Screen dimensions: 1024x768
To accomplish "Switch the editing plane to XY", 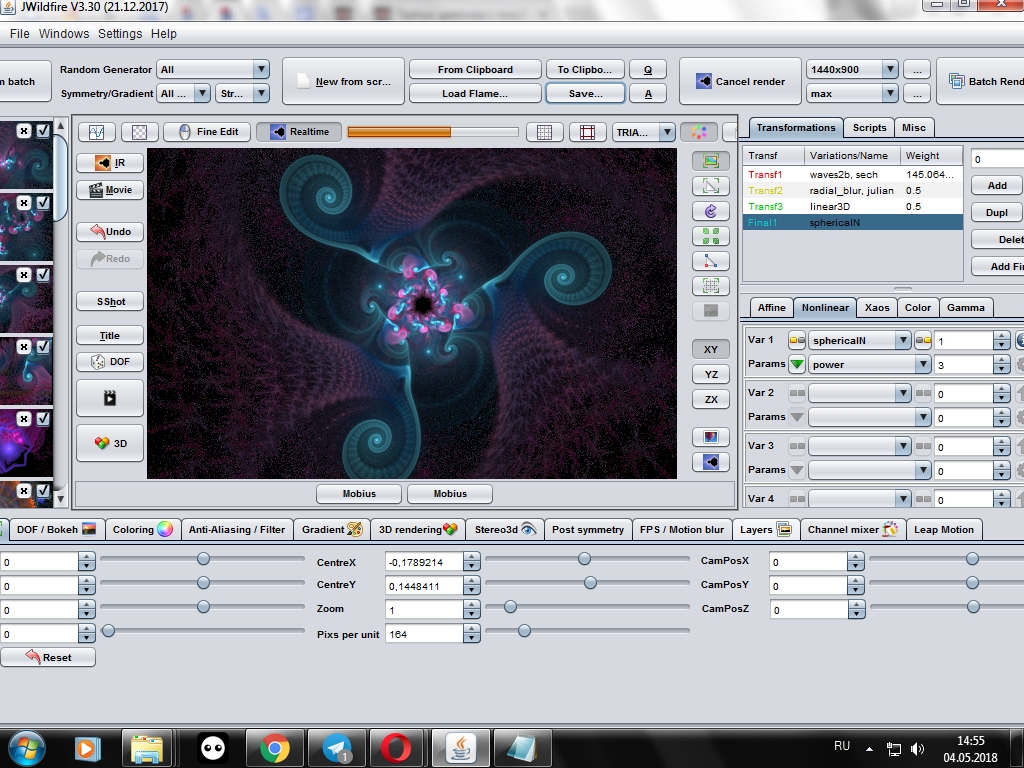I will (x=711, y=349).
